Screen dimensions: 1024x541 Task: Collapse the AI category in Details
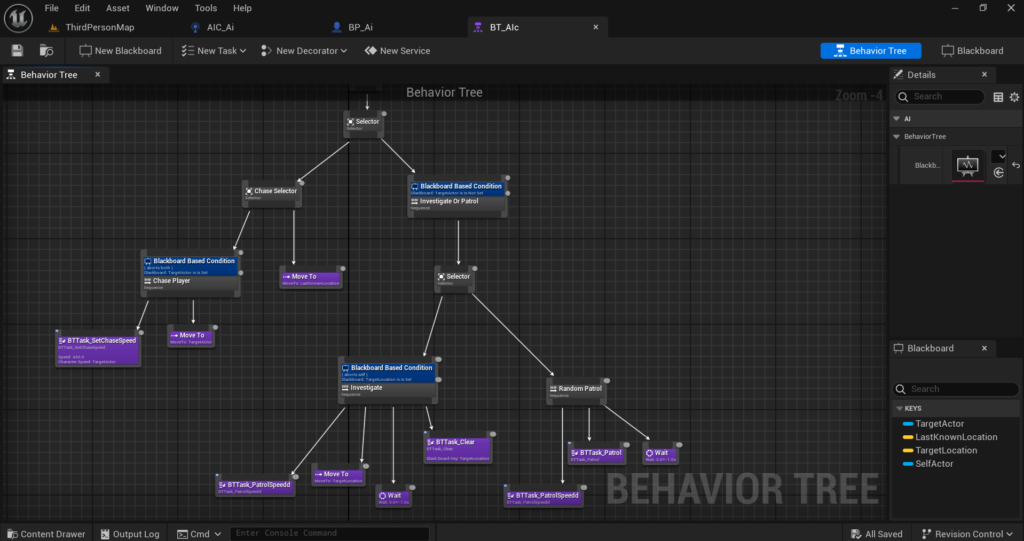tap(897, 119)
